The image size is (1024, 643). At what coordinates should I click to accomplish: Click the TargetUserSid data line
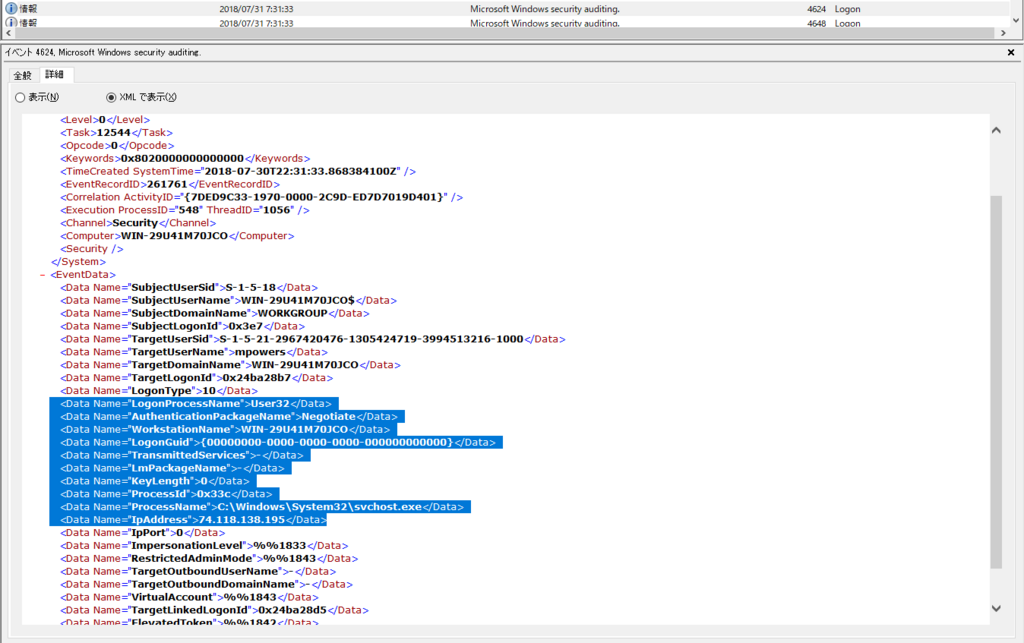pos(313,339)
